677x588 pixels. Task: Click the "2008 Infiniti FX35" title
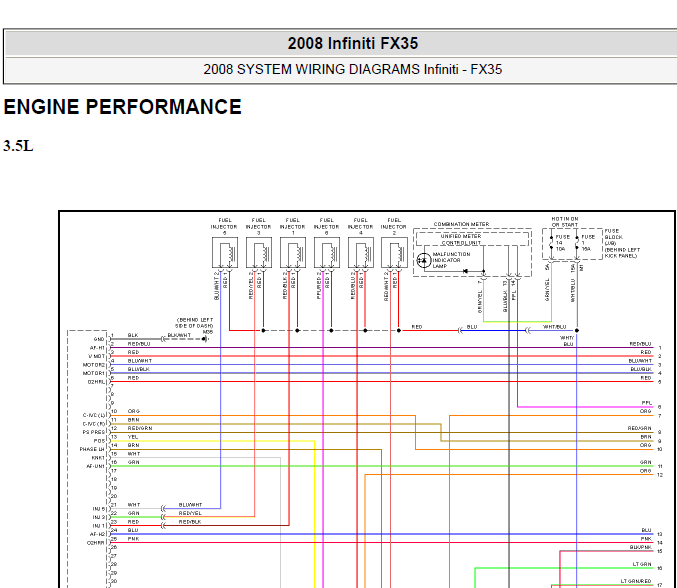click(353, 43)
